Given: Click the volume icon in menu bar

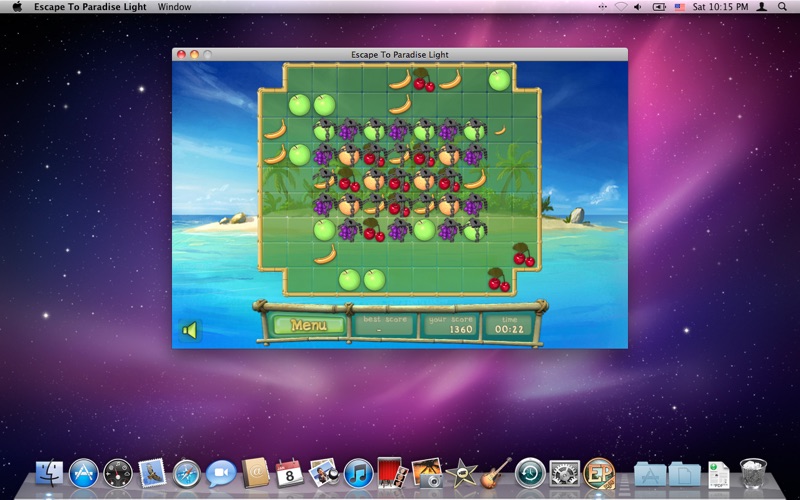Looking at the screenshot, I should click(x=637, y=7).
